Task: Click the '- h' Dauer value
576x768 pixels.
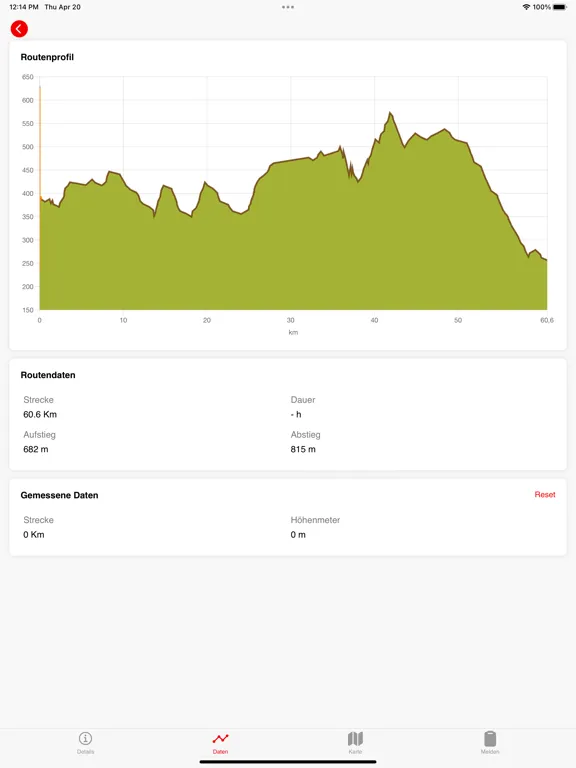Action: (296, 414)
